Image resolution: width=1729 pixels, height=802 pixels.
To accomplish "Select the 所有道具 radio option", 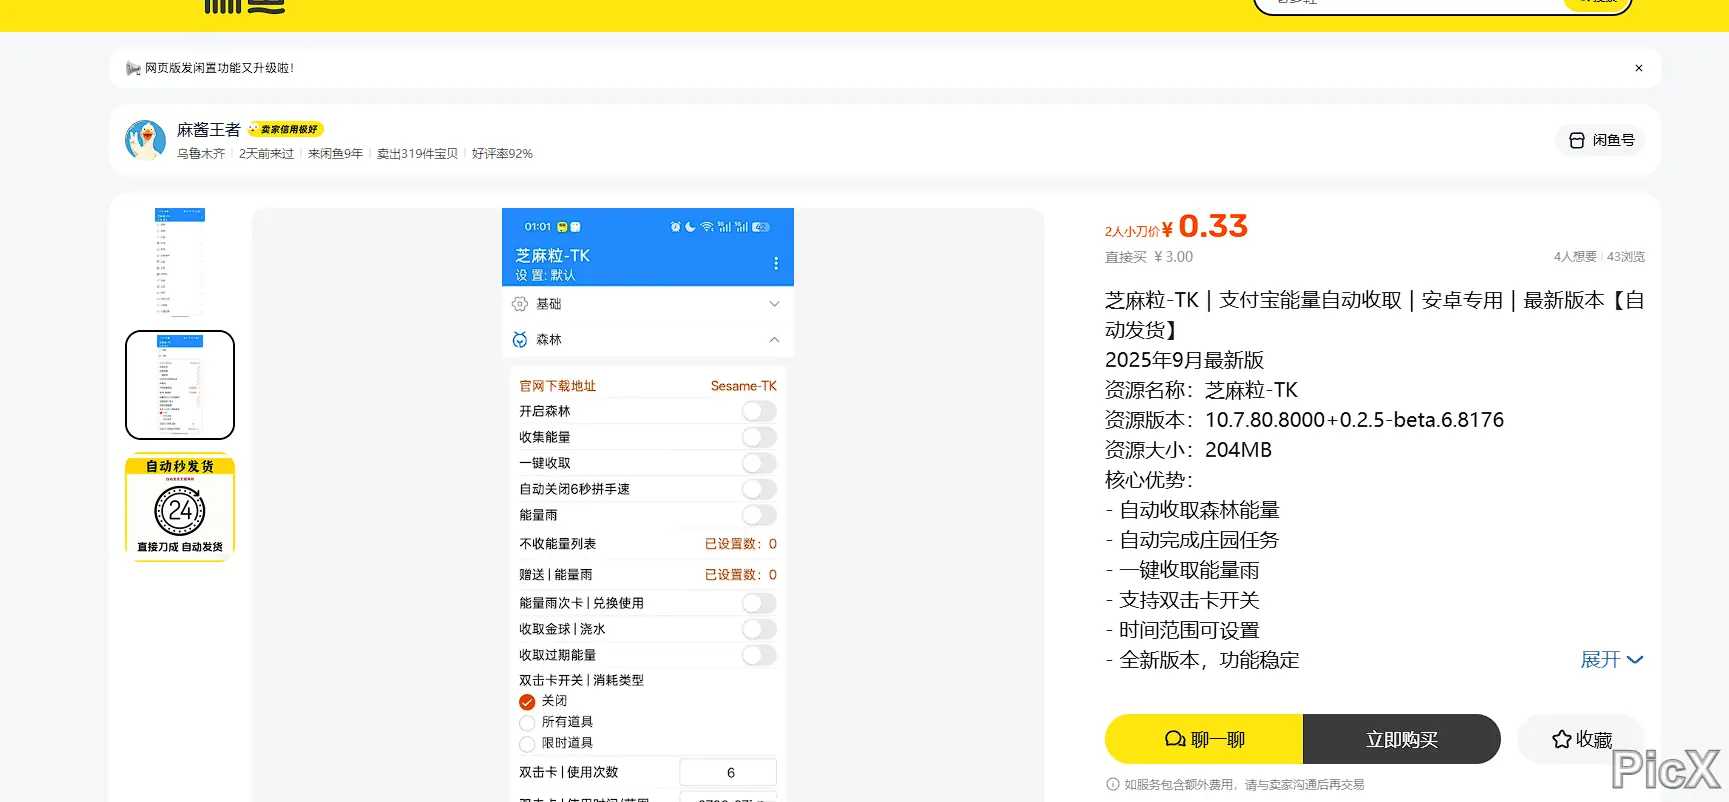I will point(527,723).
